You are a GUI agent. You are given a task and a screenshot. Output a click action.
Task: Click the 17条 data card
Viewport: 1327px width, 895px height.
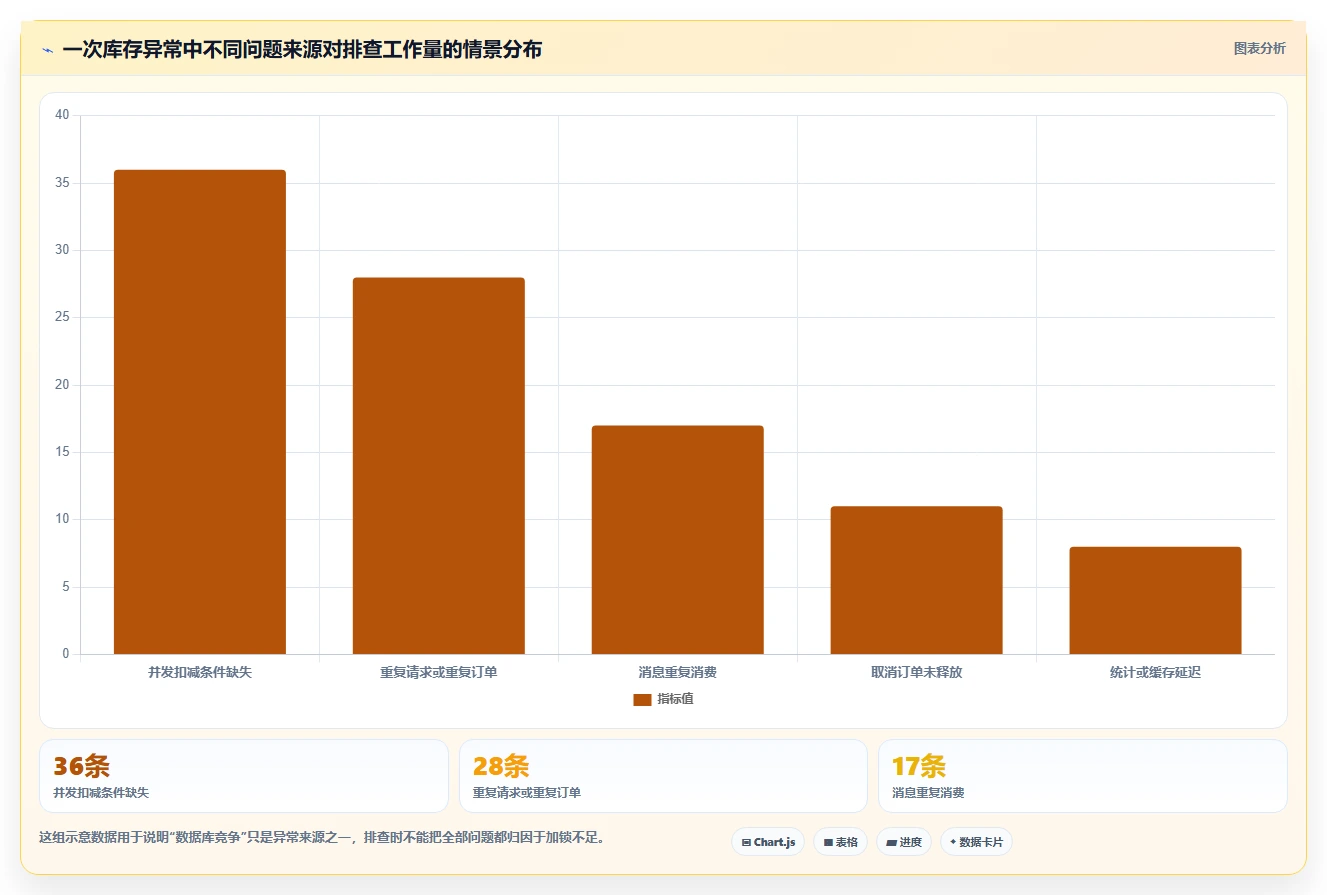1082,776
